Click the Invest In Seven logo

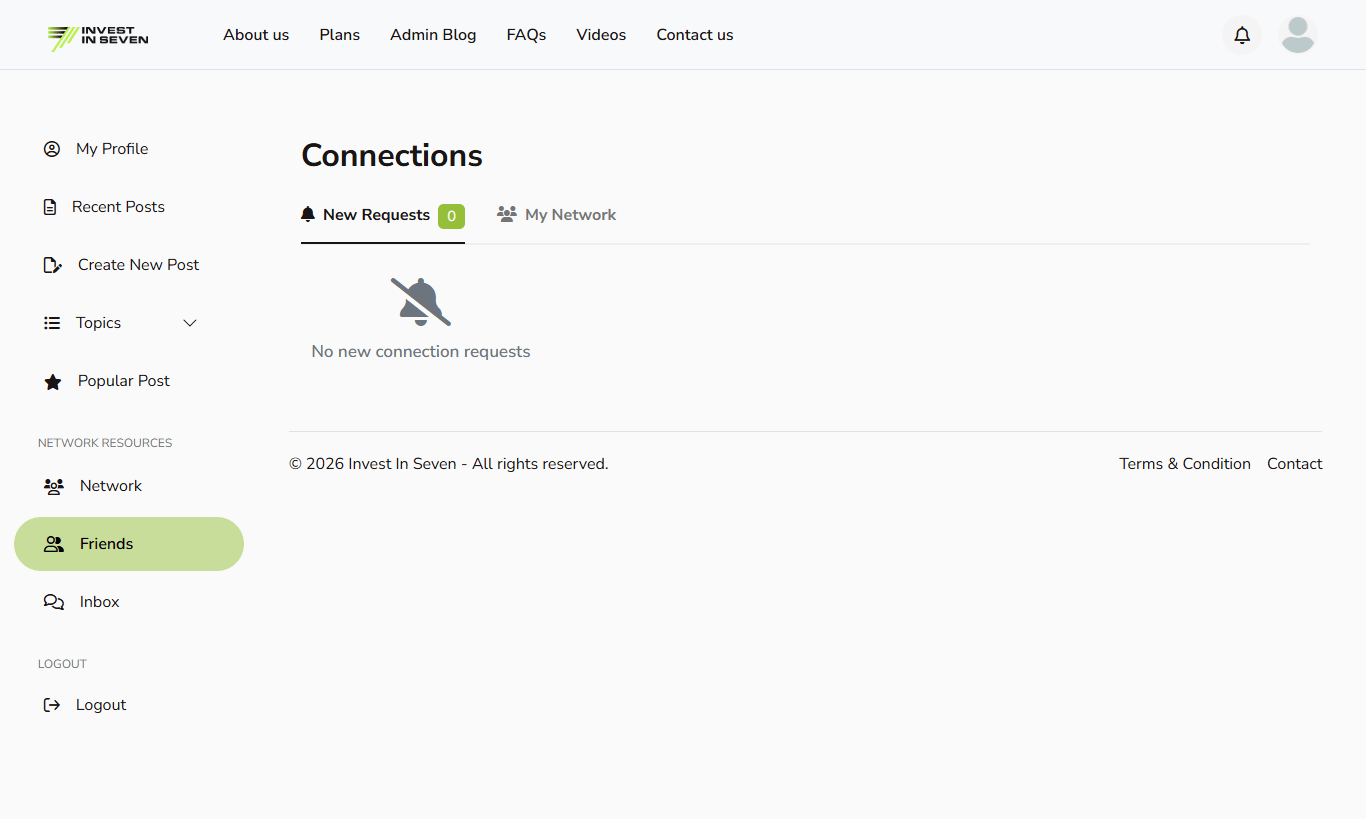click(x=98, y=36)
